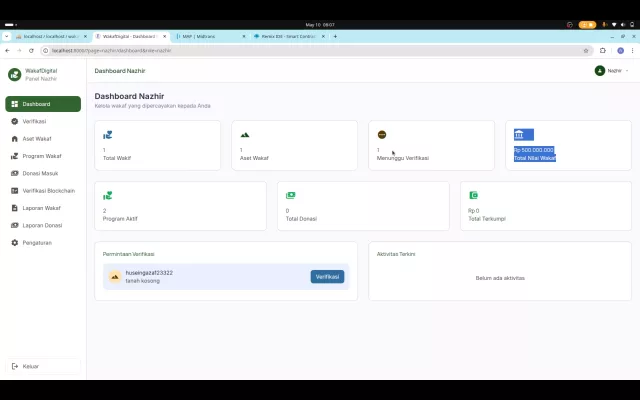This screenshot has width=640, height=400.
Task: Open the Verifikasi sidebar link
Action: click(43, 121)
